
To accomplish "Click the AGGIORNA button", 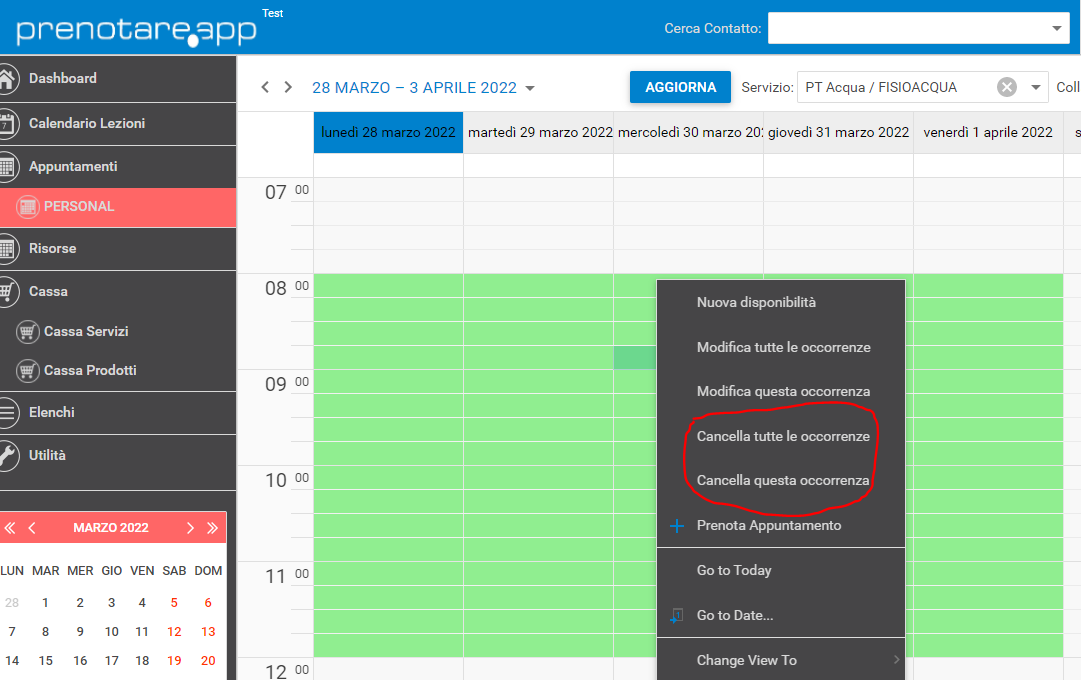I will (x=680, y=87).
